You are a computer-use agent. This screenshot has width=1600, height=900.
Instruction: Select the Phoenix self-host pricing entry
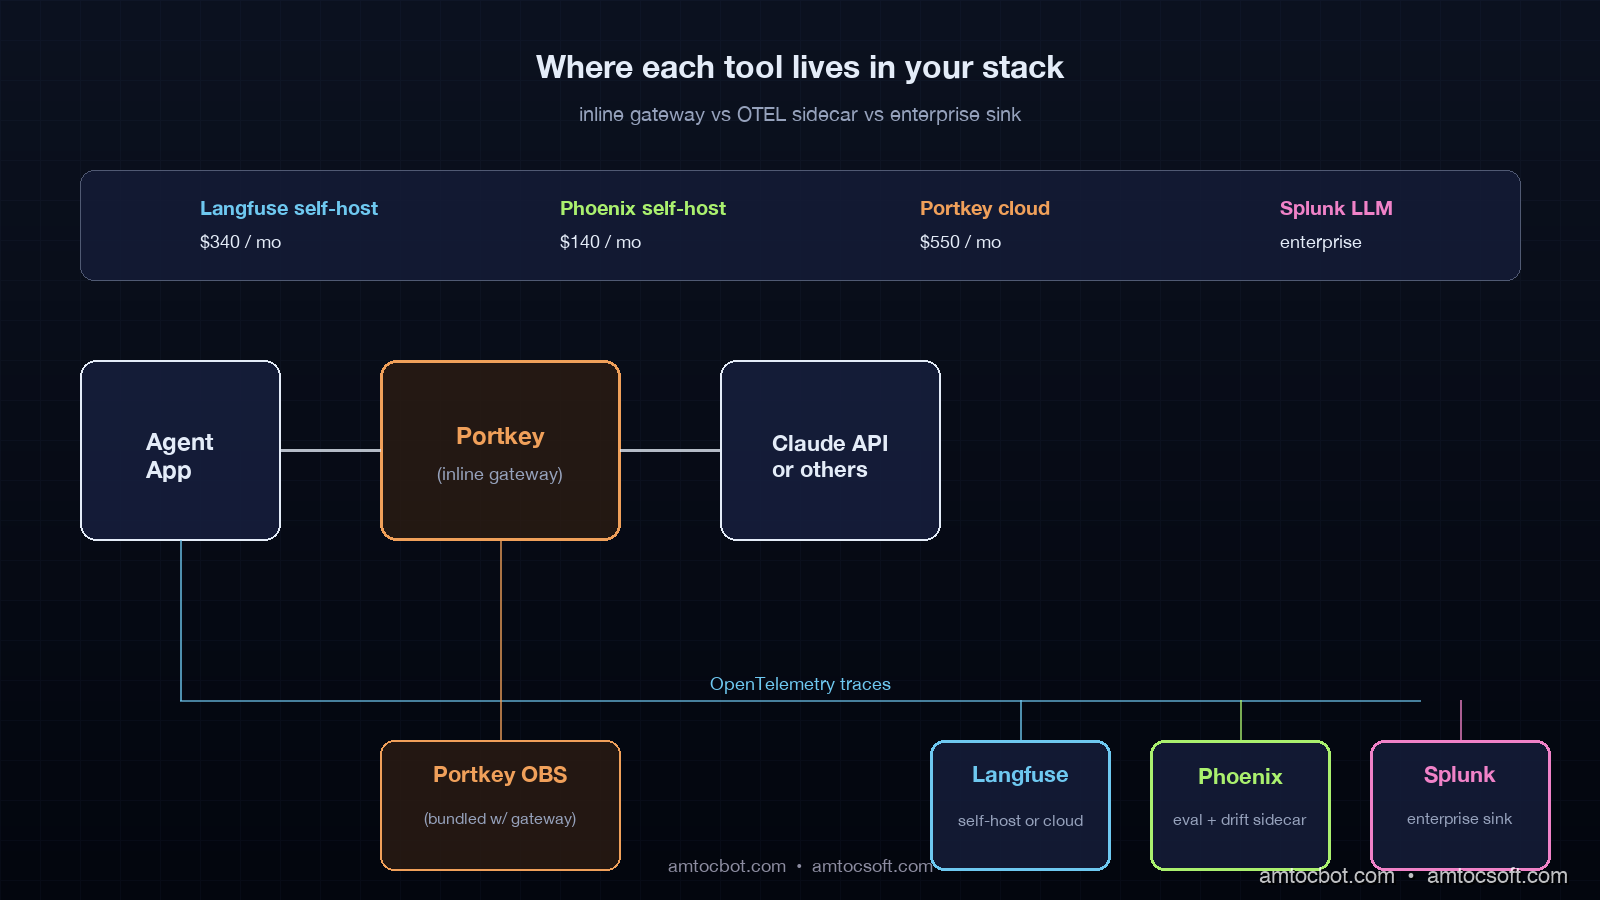point(643,208)
